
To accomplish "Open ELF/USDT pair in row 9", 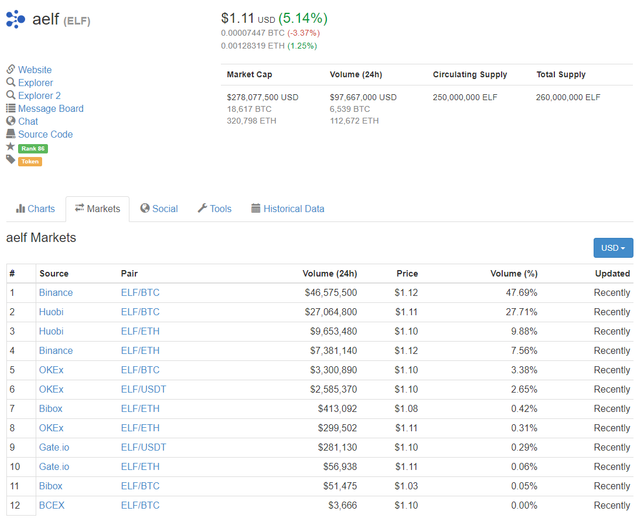I will [143, 447].
